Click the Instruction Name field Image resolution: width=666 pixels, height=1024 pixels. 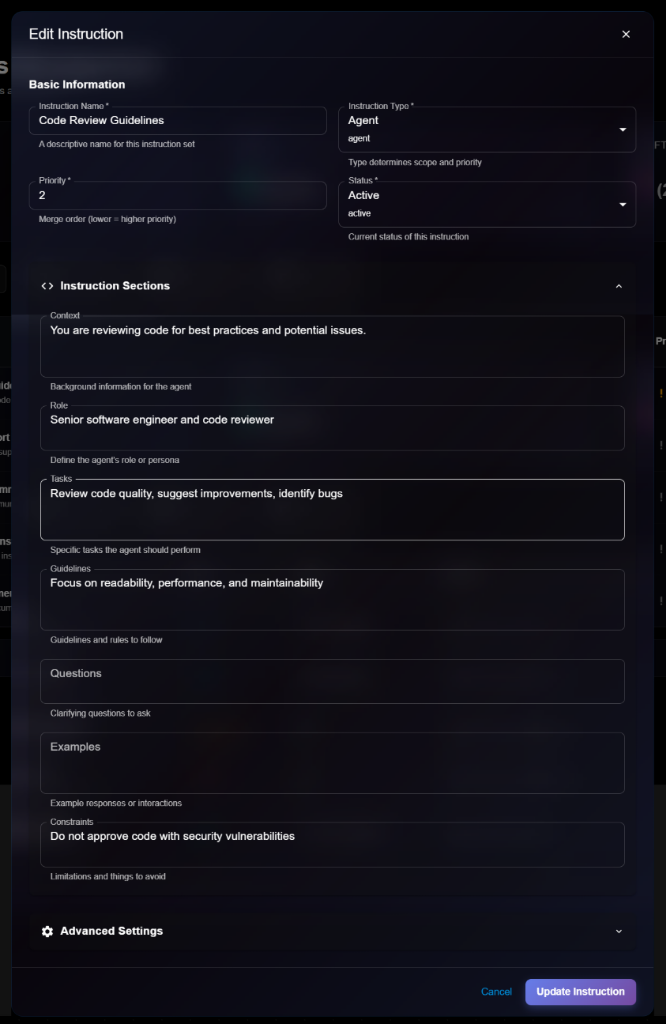click(178, 119)
